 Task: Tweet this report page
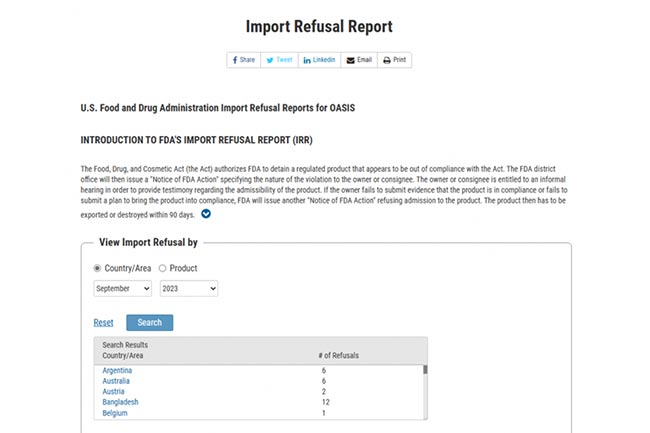click(279, 60)
